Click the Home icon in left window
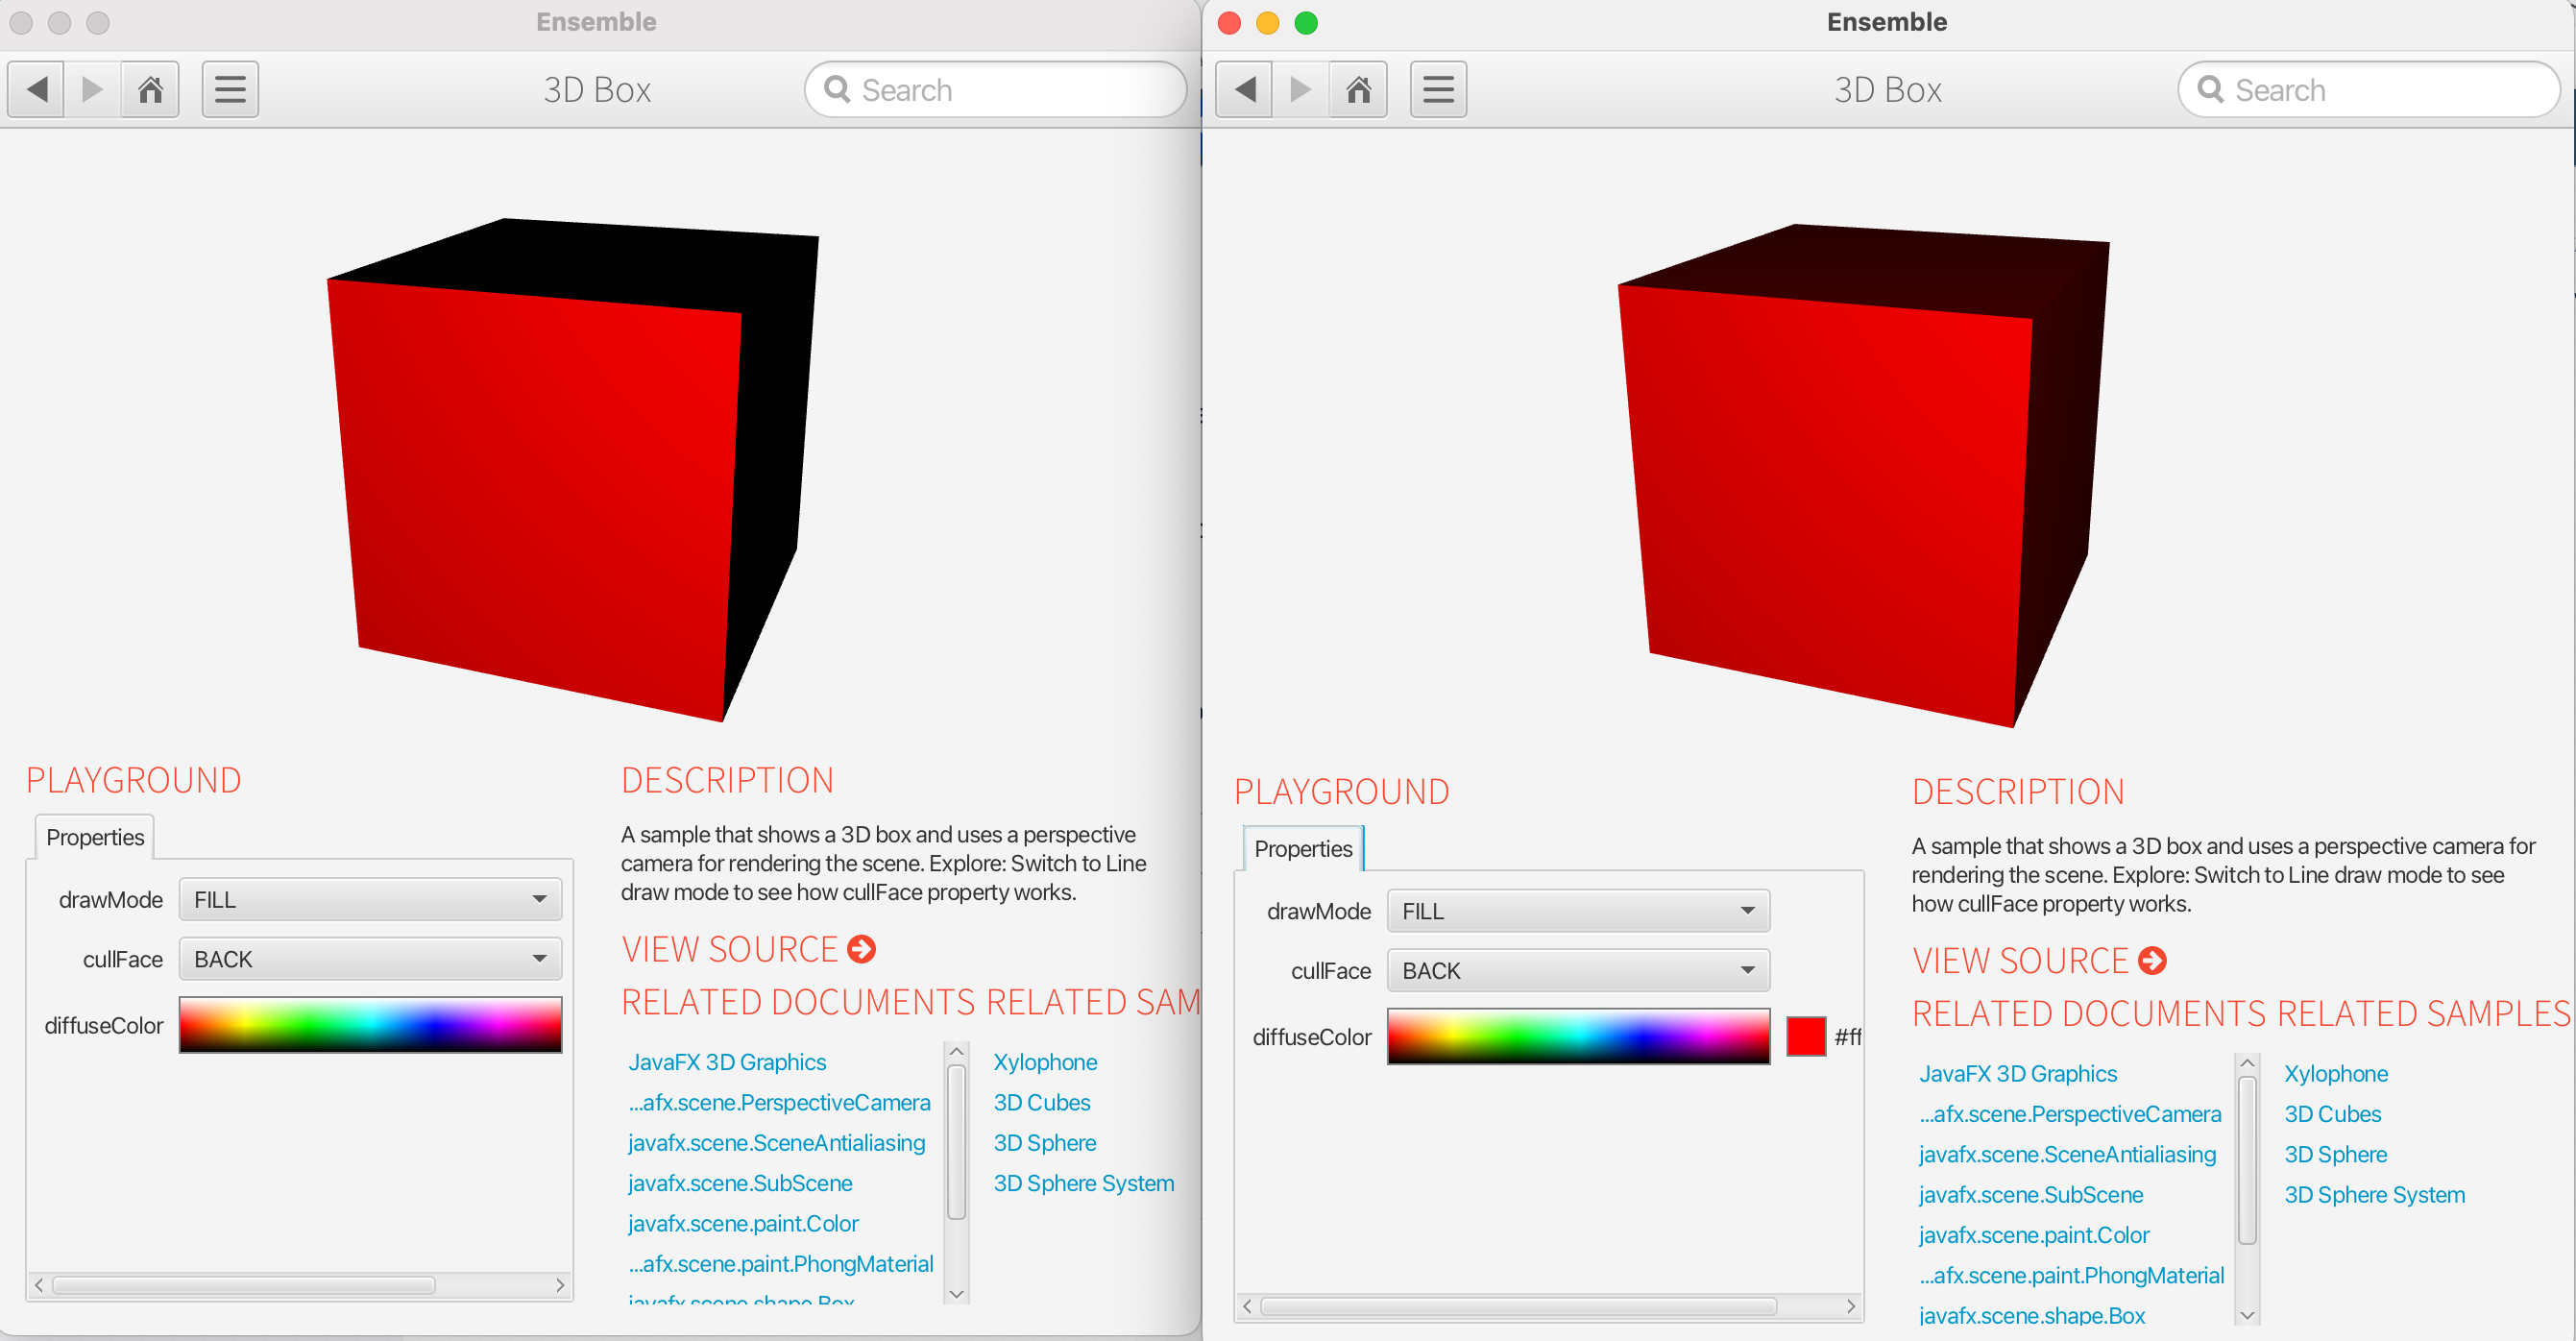Screen dimensions: 2576x1341 tap(150, 90)
